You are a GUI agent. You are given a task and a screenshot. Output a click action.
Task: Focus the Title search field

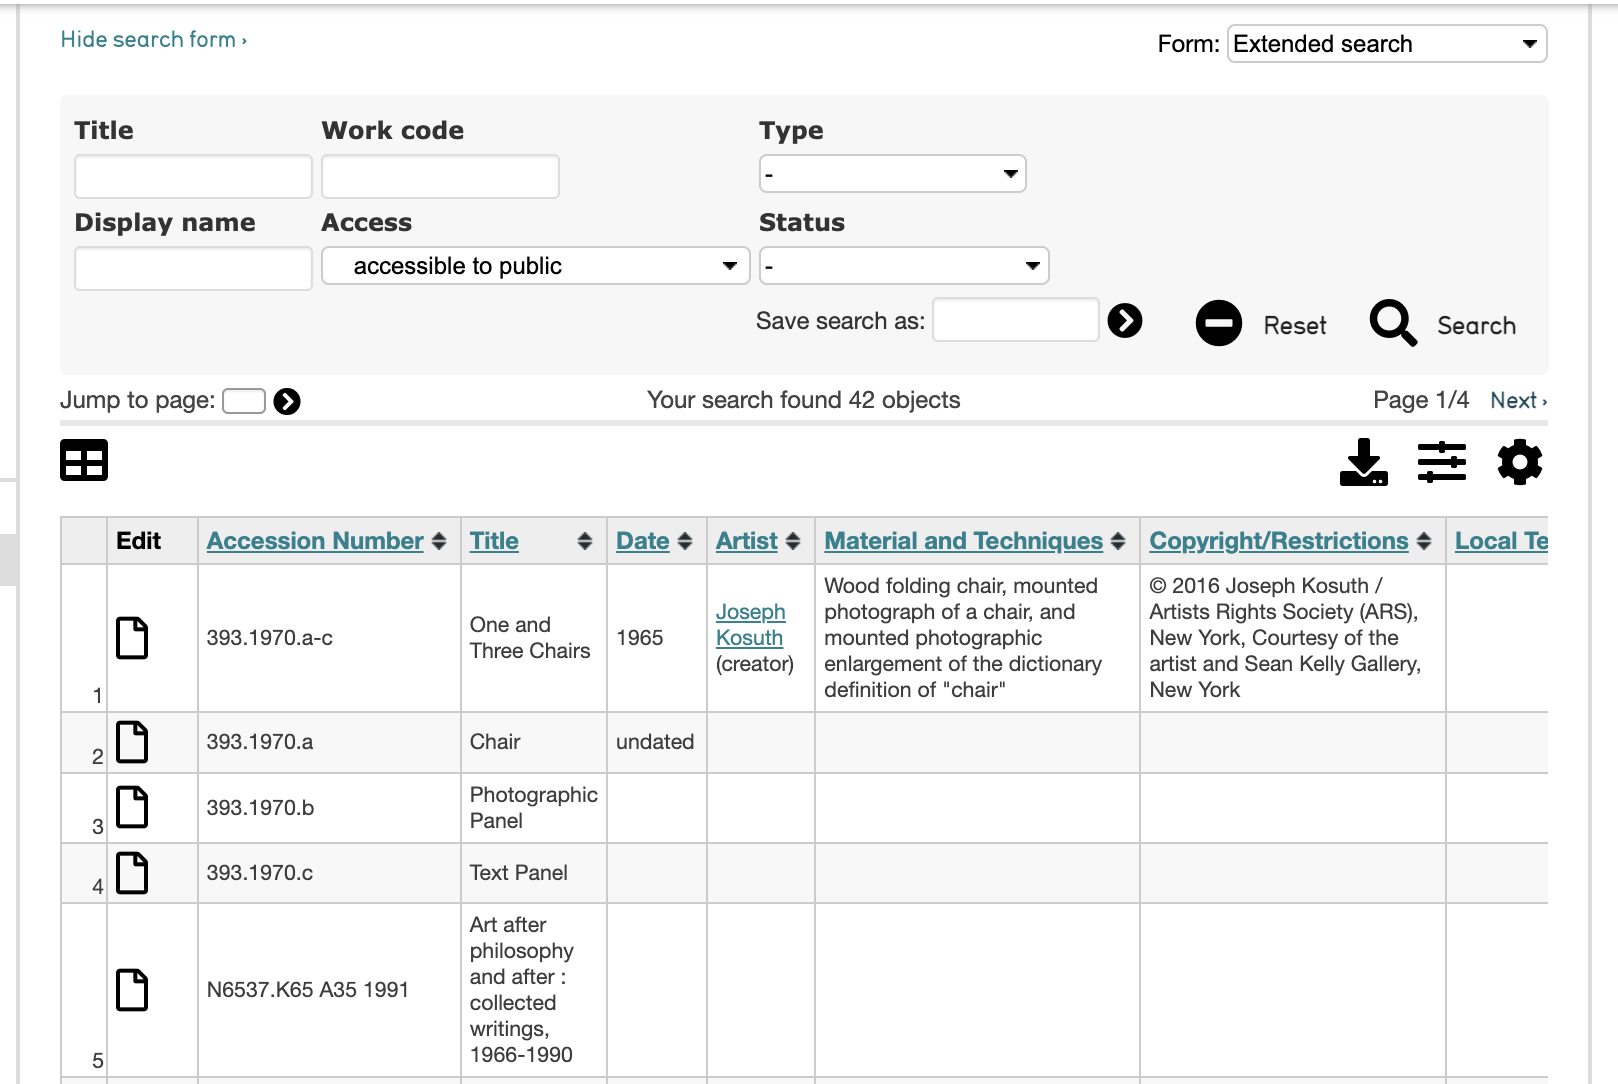coord(193,177)
